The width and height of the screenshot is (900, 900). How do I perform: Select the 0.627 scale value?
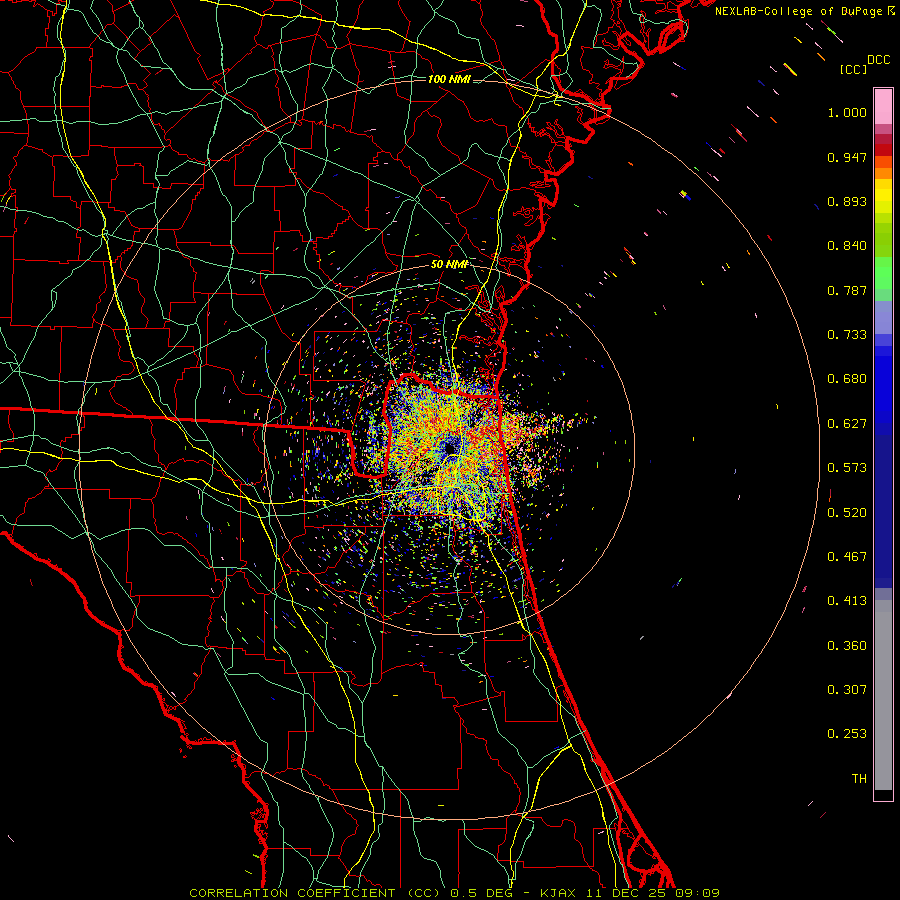pos(847,424)
